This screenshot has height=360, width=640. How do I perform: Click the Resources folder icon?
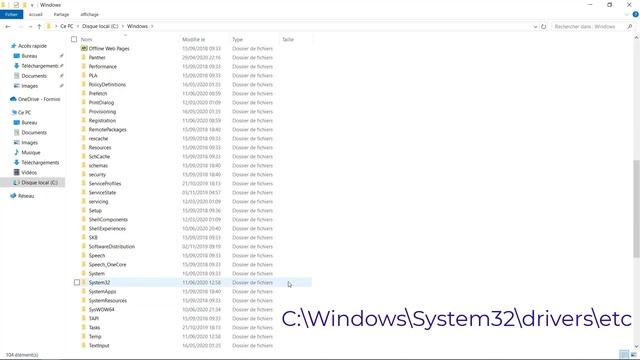pyautogui.click(x=84, y=147)
